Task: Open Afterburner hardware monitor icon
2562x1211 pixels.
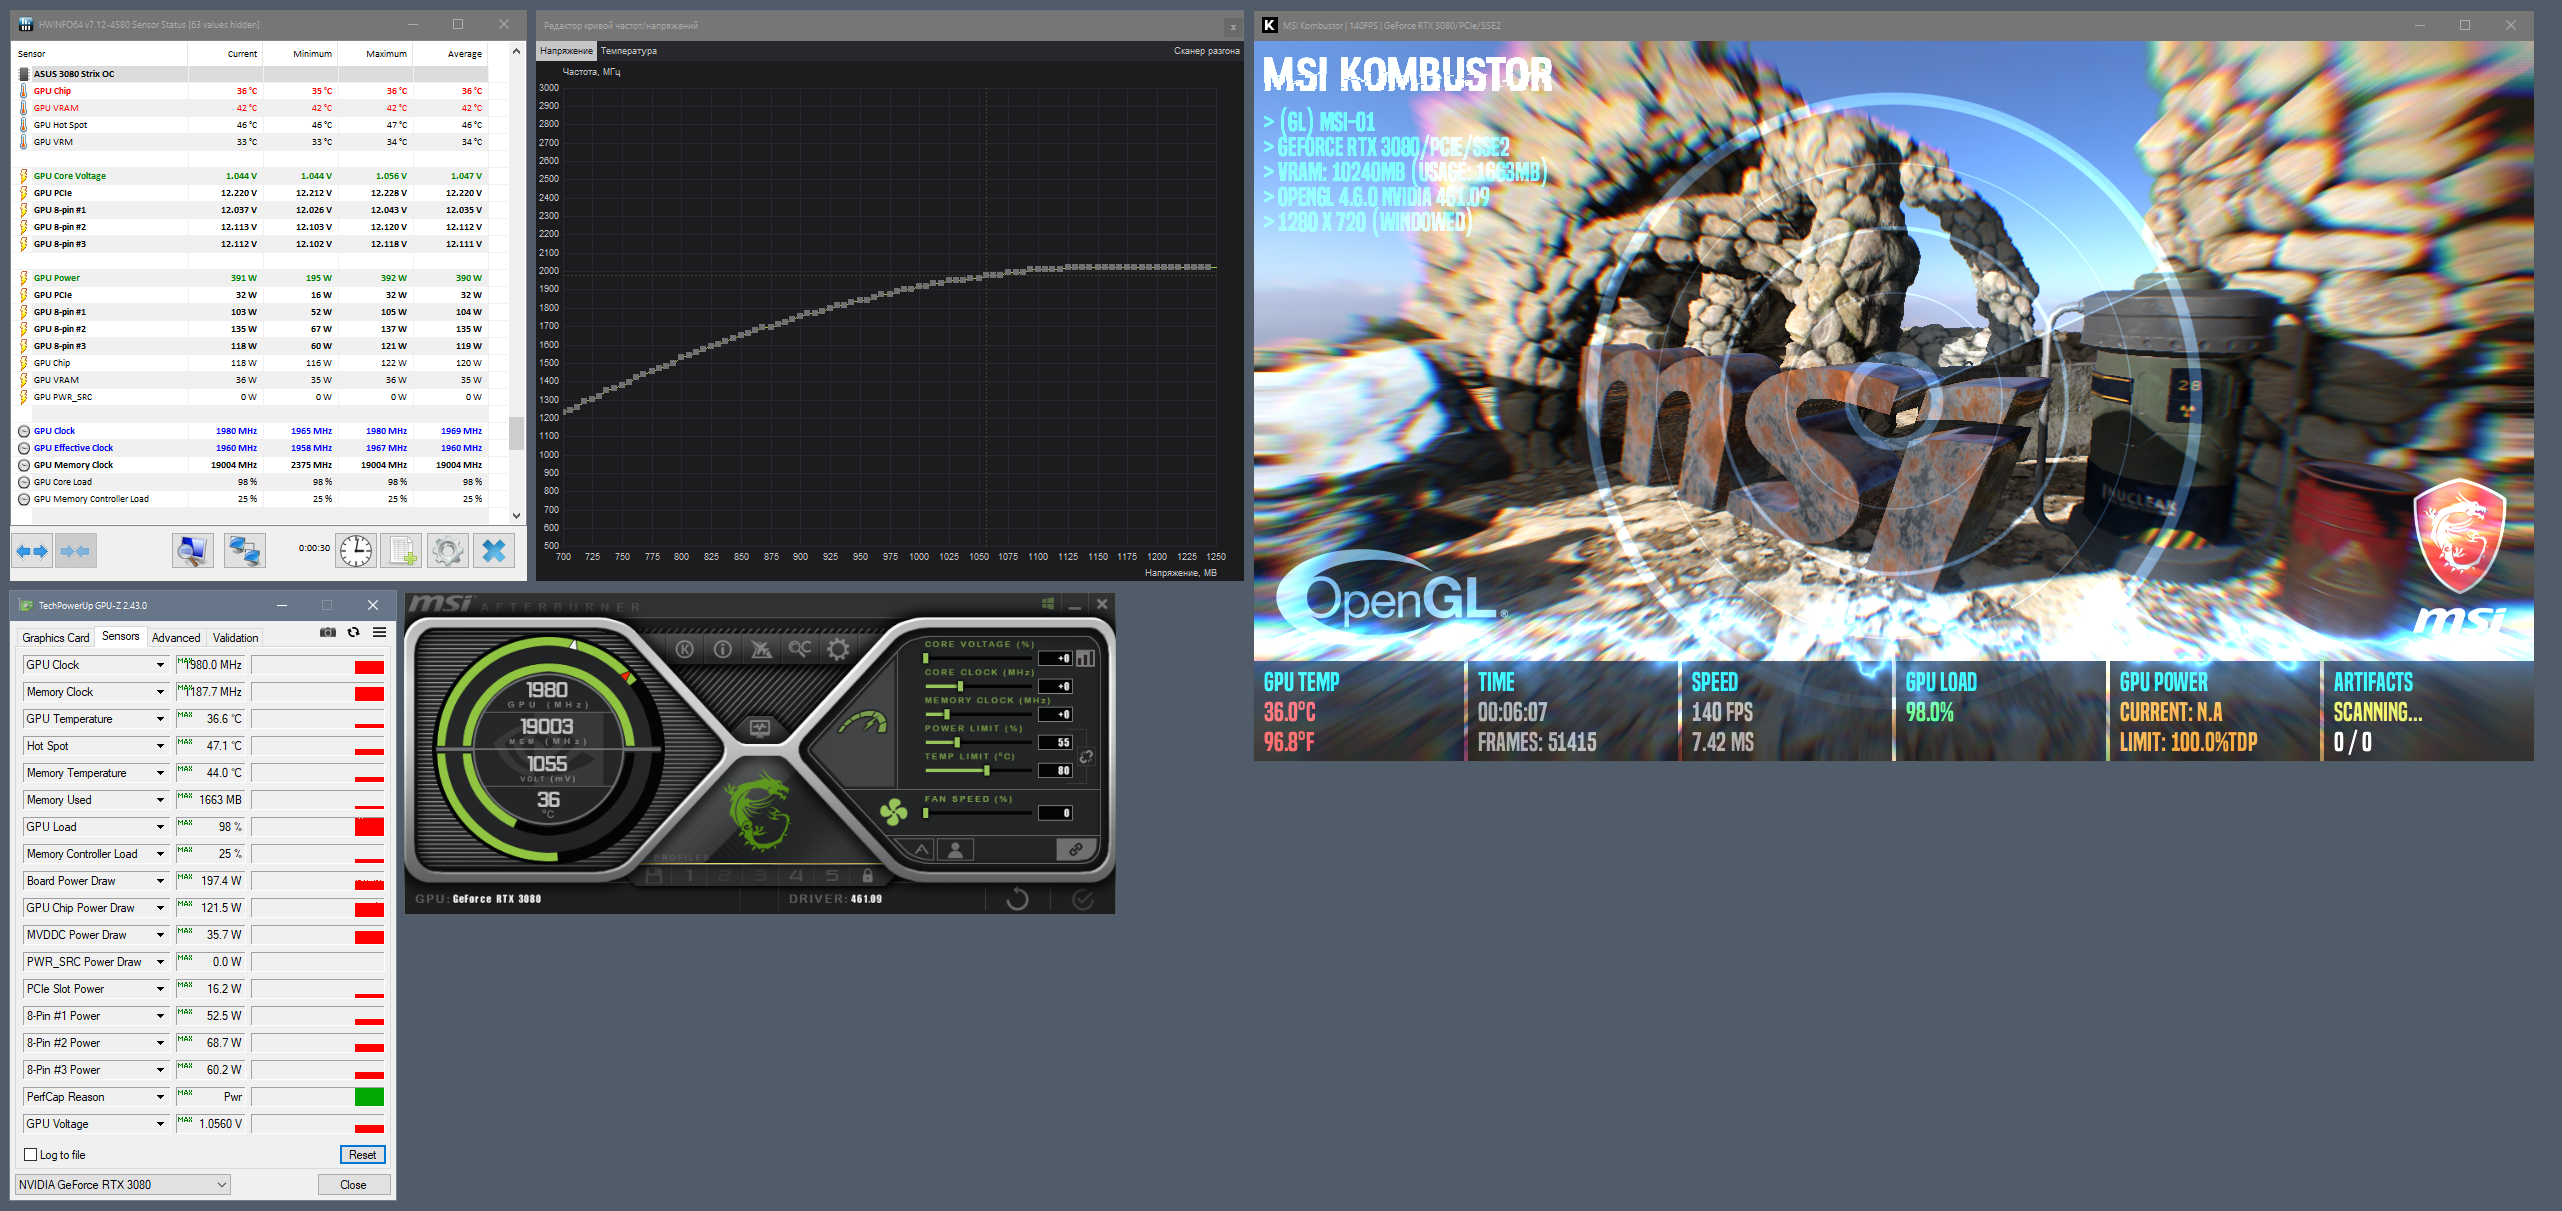Action: (760, 727)
